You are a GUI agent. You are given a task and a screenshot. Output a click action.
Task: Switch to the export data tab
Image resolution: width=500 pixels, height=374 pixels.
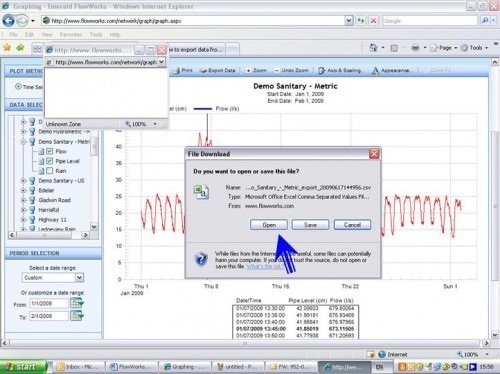point(197,50)
